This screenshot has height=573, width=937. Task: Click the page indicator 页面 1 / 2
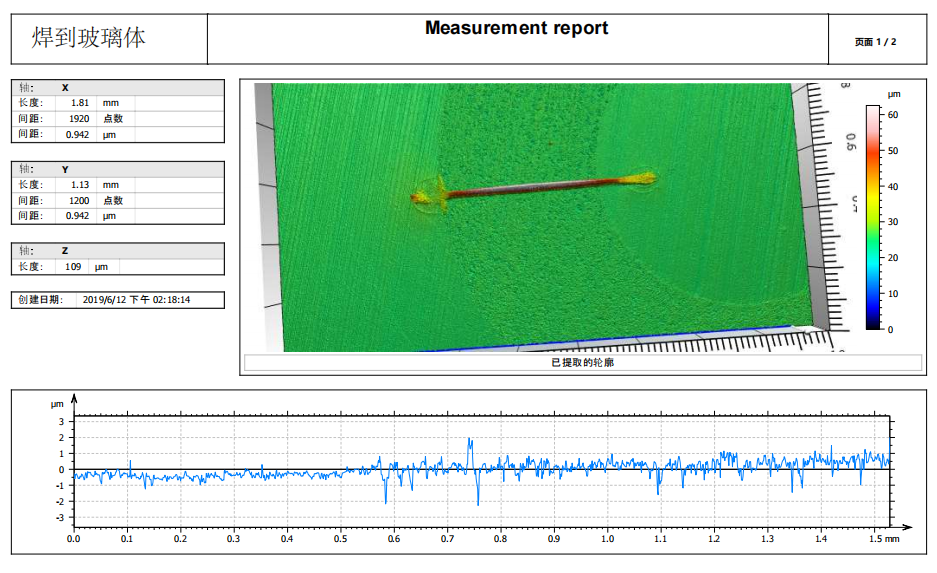click(x=875, y=42)
